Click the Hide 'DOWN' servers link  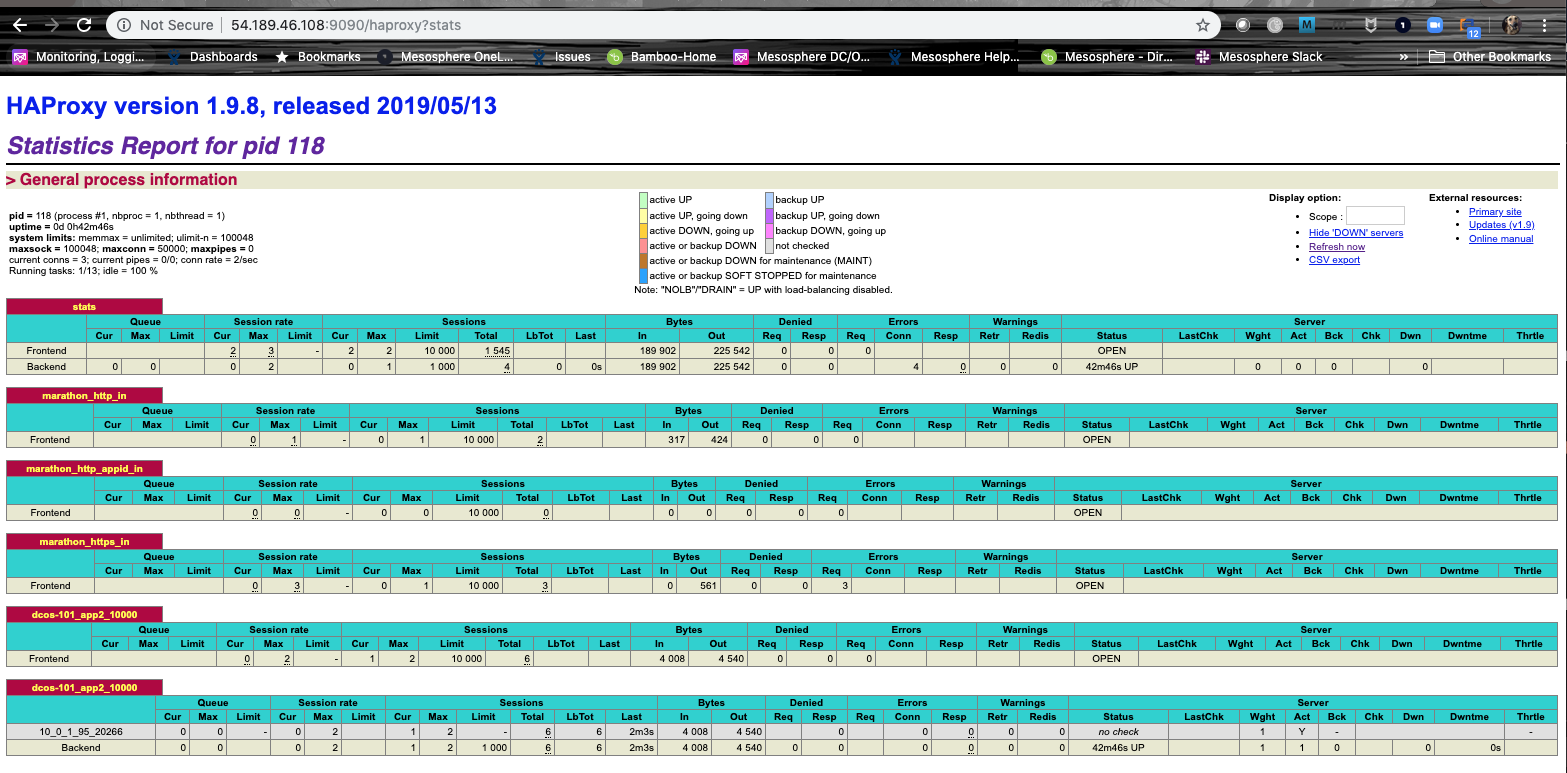tap(1356, 233)
